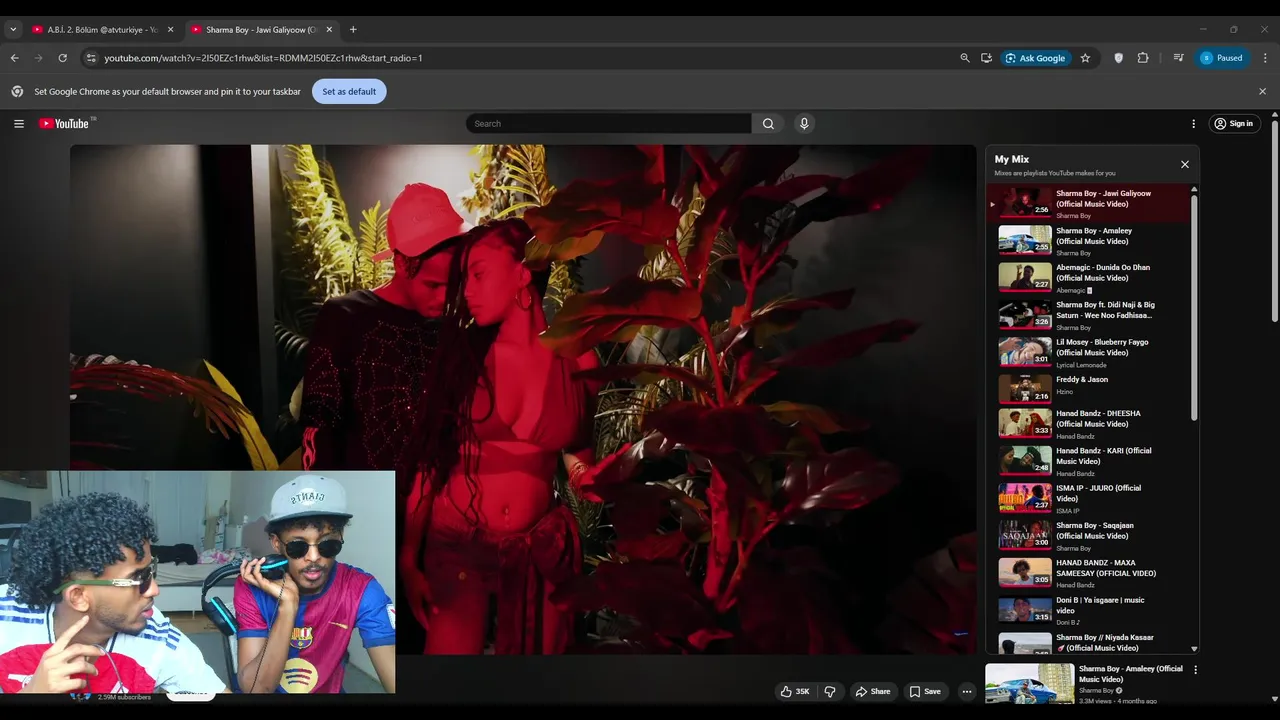Open media controls icon in toolbar
This screenshot has height=720, width=1280.
tap(1179, 58)
